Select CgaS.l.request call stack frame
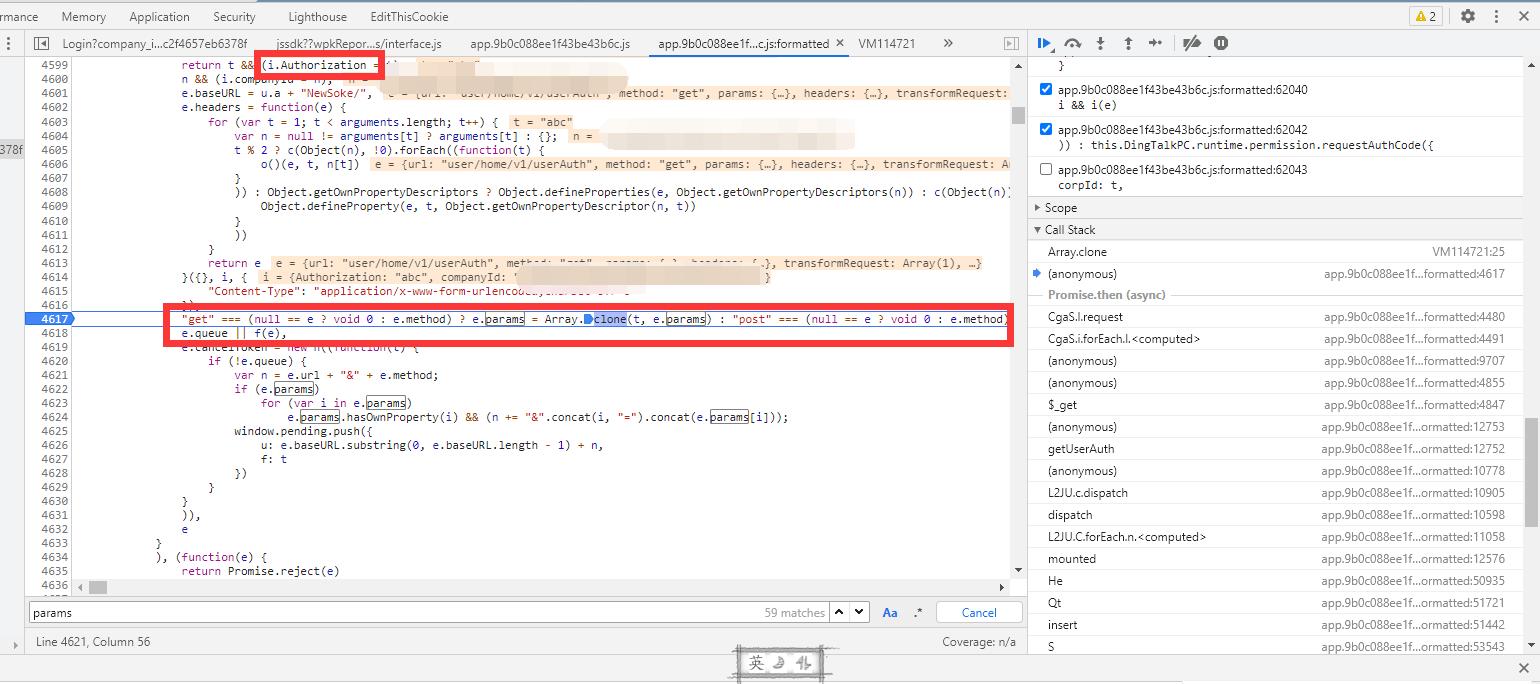The image size is (1540, 684). 1085,317
